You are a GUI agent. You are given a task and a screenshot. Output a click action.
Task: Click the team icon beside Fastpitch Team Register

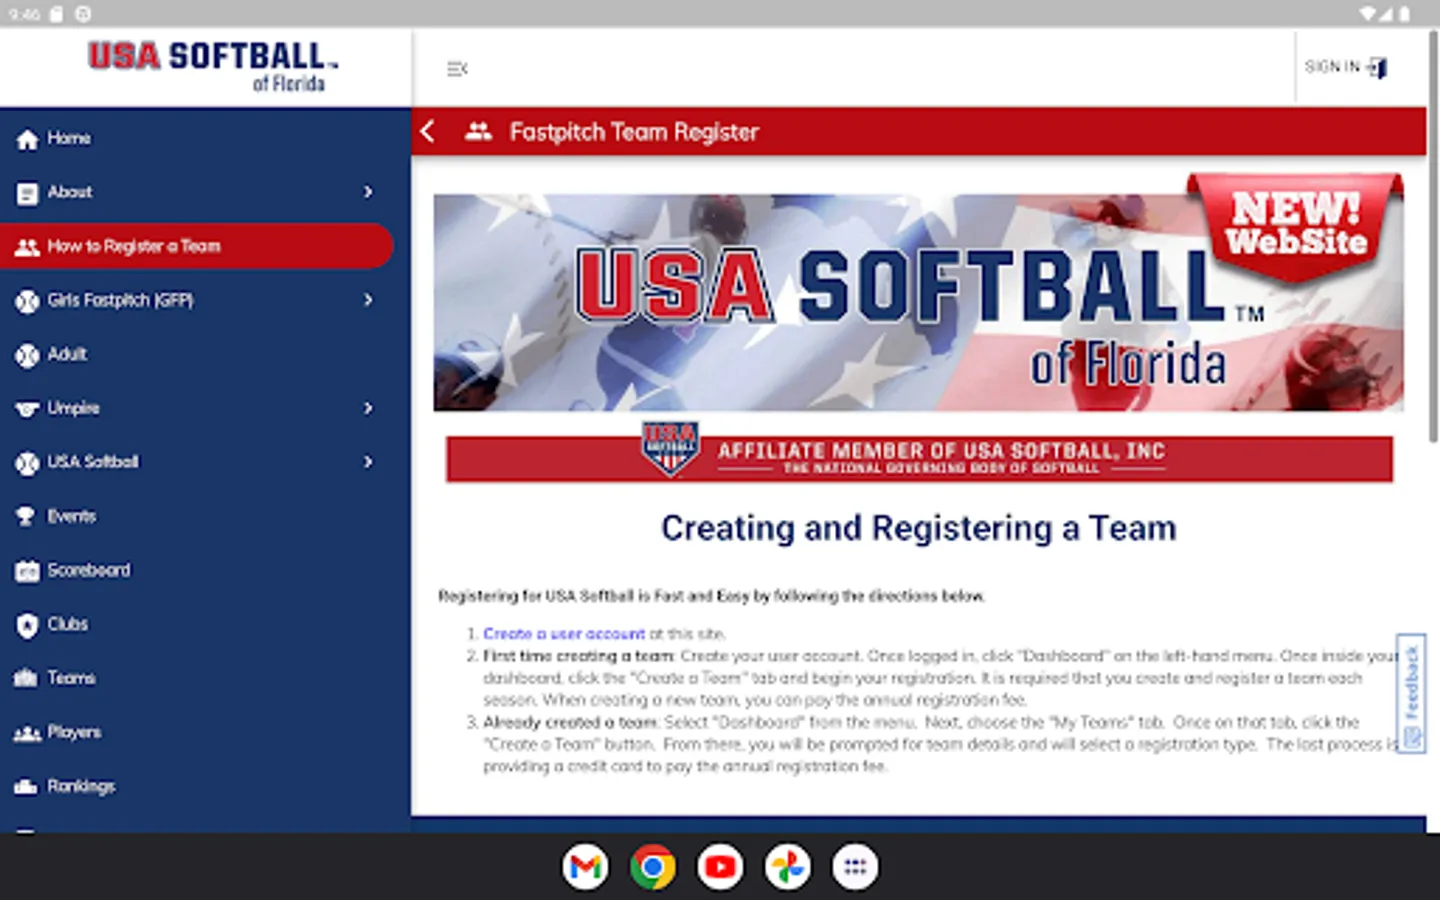(479, 131)
